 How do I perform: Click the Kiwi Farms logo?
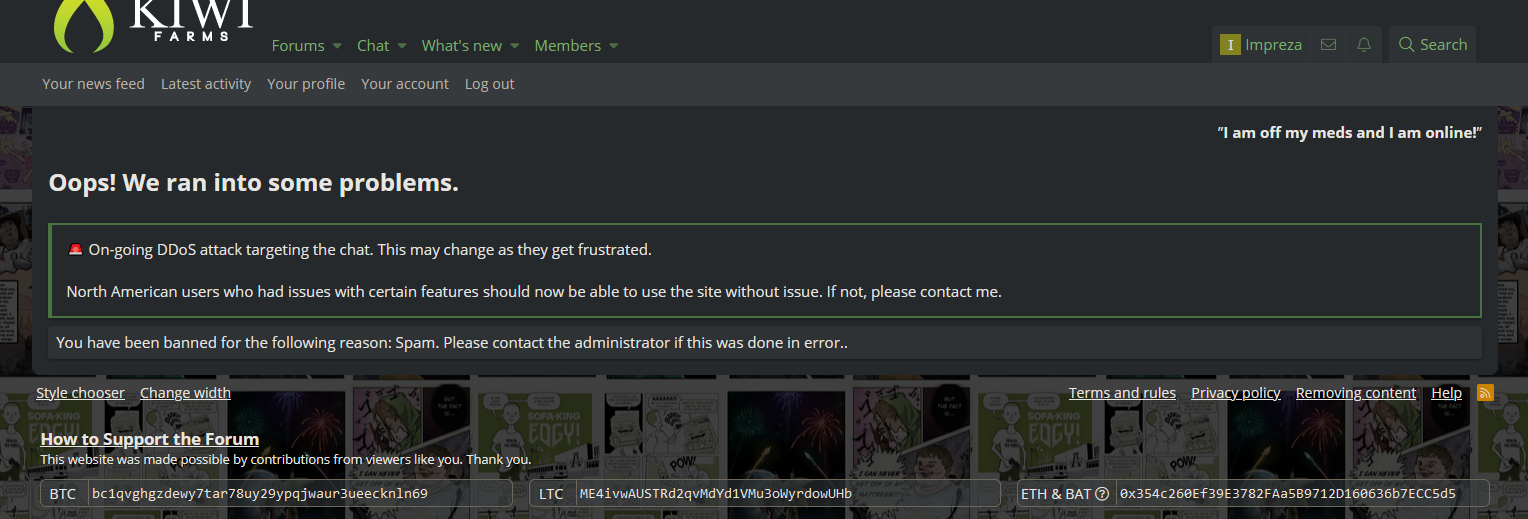tap(153, 24)
